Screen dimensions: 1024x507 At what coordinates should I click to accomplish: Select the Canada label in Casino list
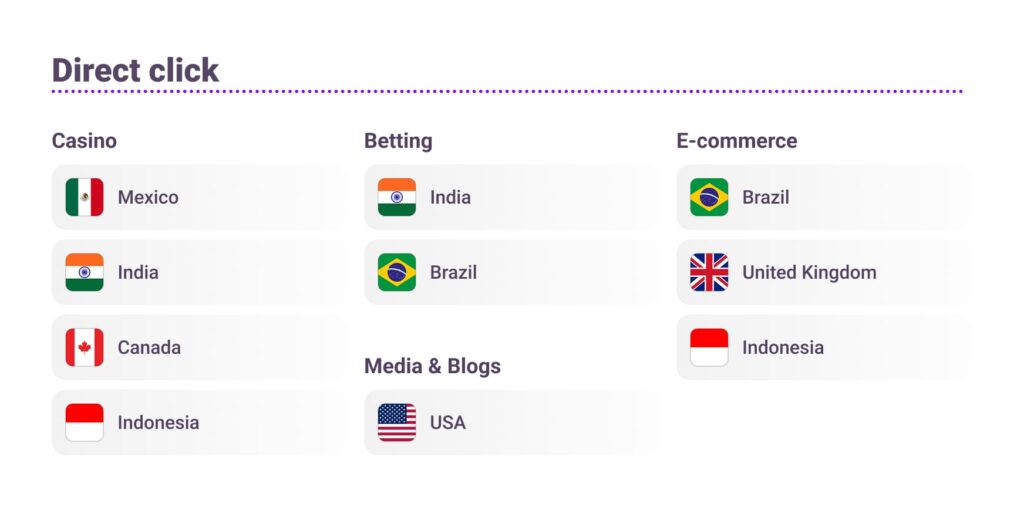click(149, 347)
